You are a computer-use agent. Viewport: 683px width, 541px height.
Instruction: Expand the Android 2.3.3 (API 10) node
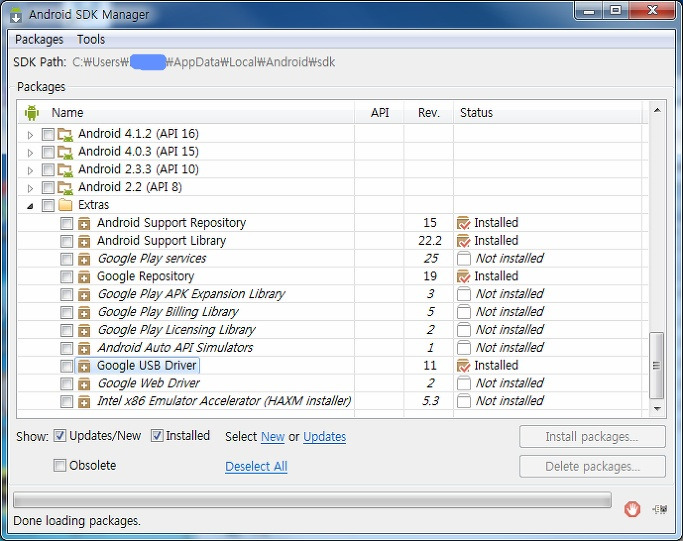30,170
